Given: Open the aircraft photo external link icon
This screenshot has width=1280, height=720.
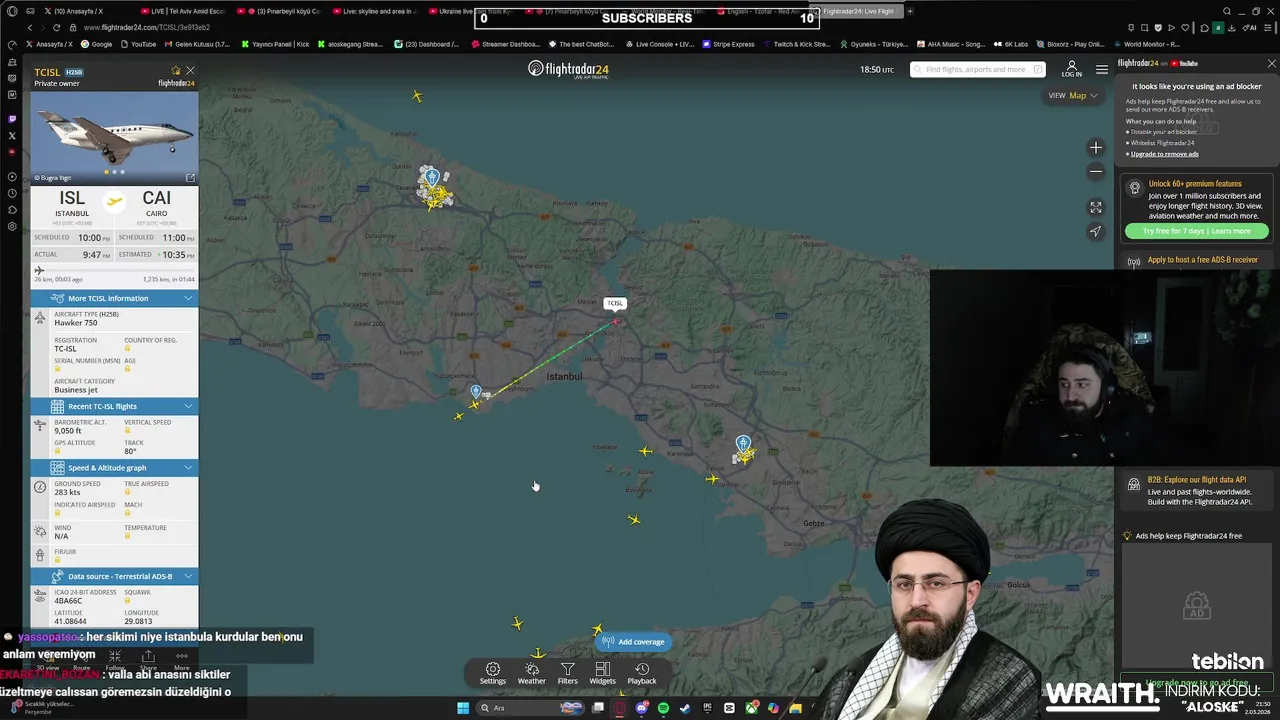Looking at the screenshot, I should click(190, 178).
